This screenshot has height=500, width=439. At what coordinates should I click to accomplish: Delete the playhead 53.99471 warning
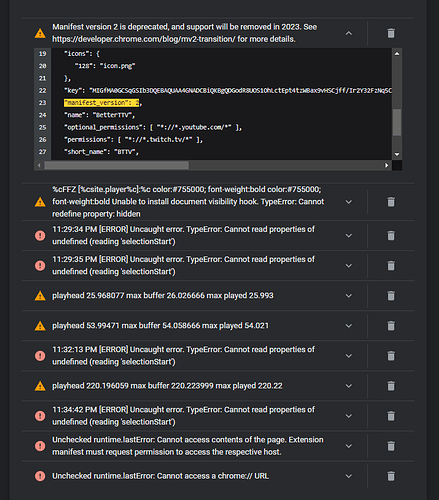pyautogui.click(x=391, y=325)
